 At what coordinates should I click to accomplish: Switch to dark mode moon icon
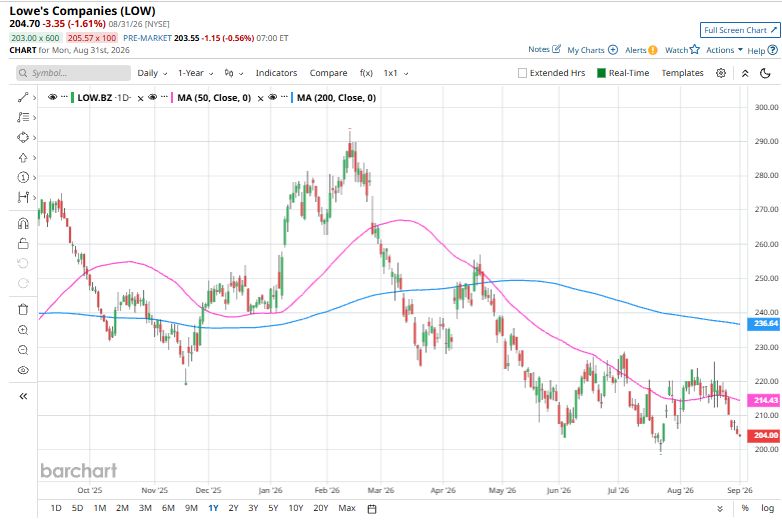765,73
